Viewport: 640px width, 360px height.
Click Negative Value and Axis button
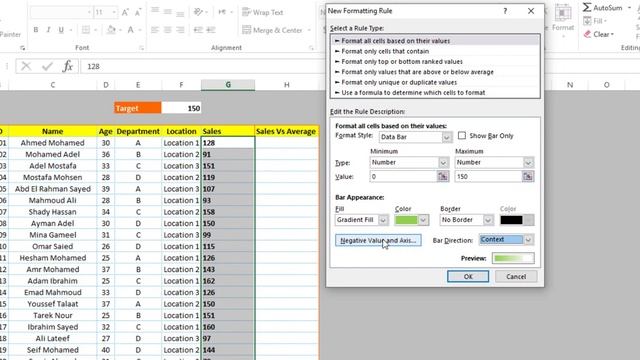[378, 240]
